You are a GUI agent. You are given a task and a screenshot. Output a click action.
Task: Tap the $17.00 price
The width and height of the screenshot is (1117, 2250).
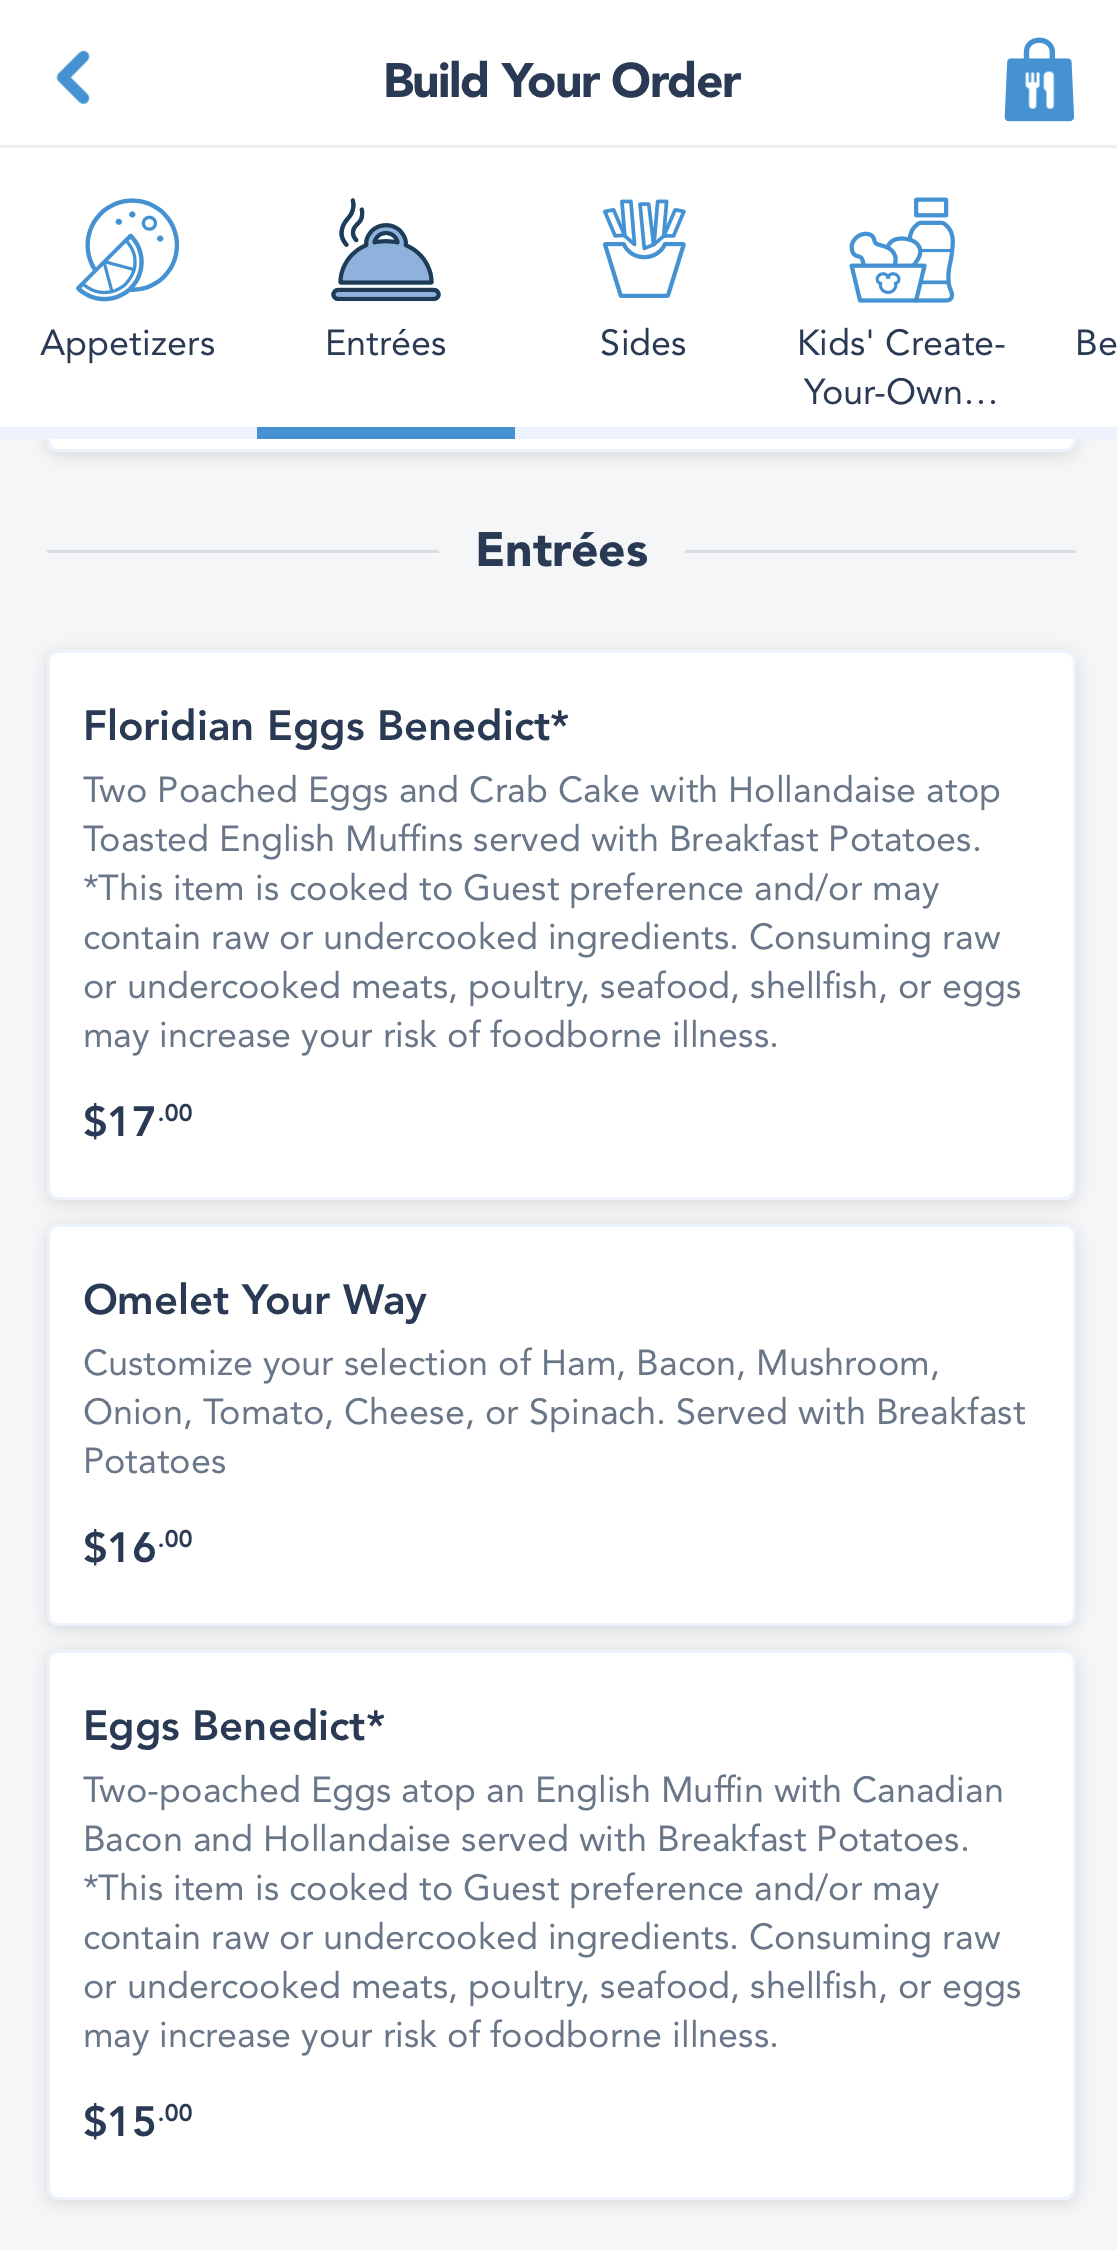(138, 1121)
